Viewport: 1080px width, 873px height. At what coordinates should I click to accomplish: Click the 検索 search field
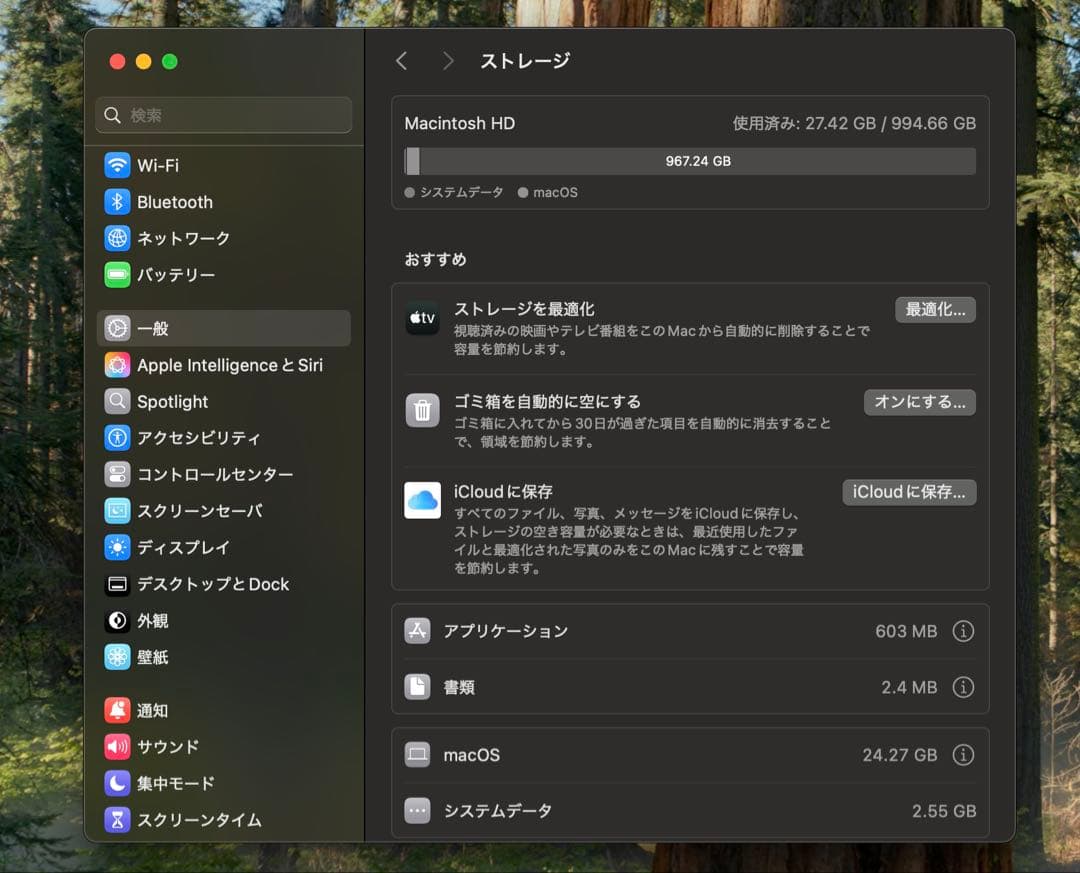pyautogui.click(x=224, y=115)
